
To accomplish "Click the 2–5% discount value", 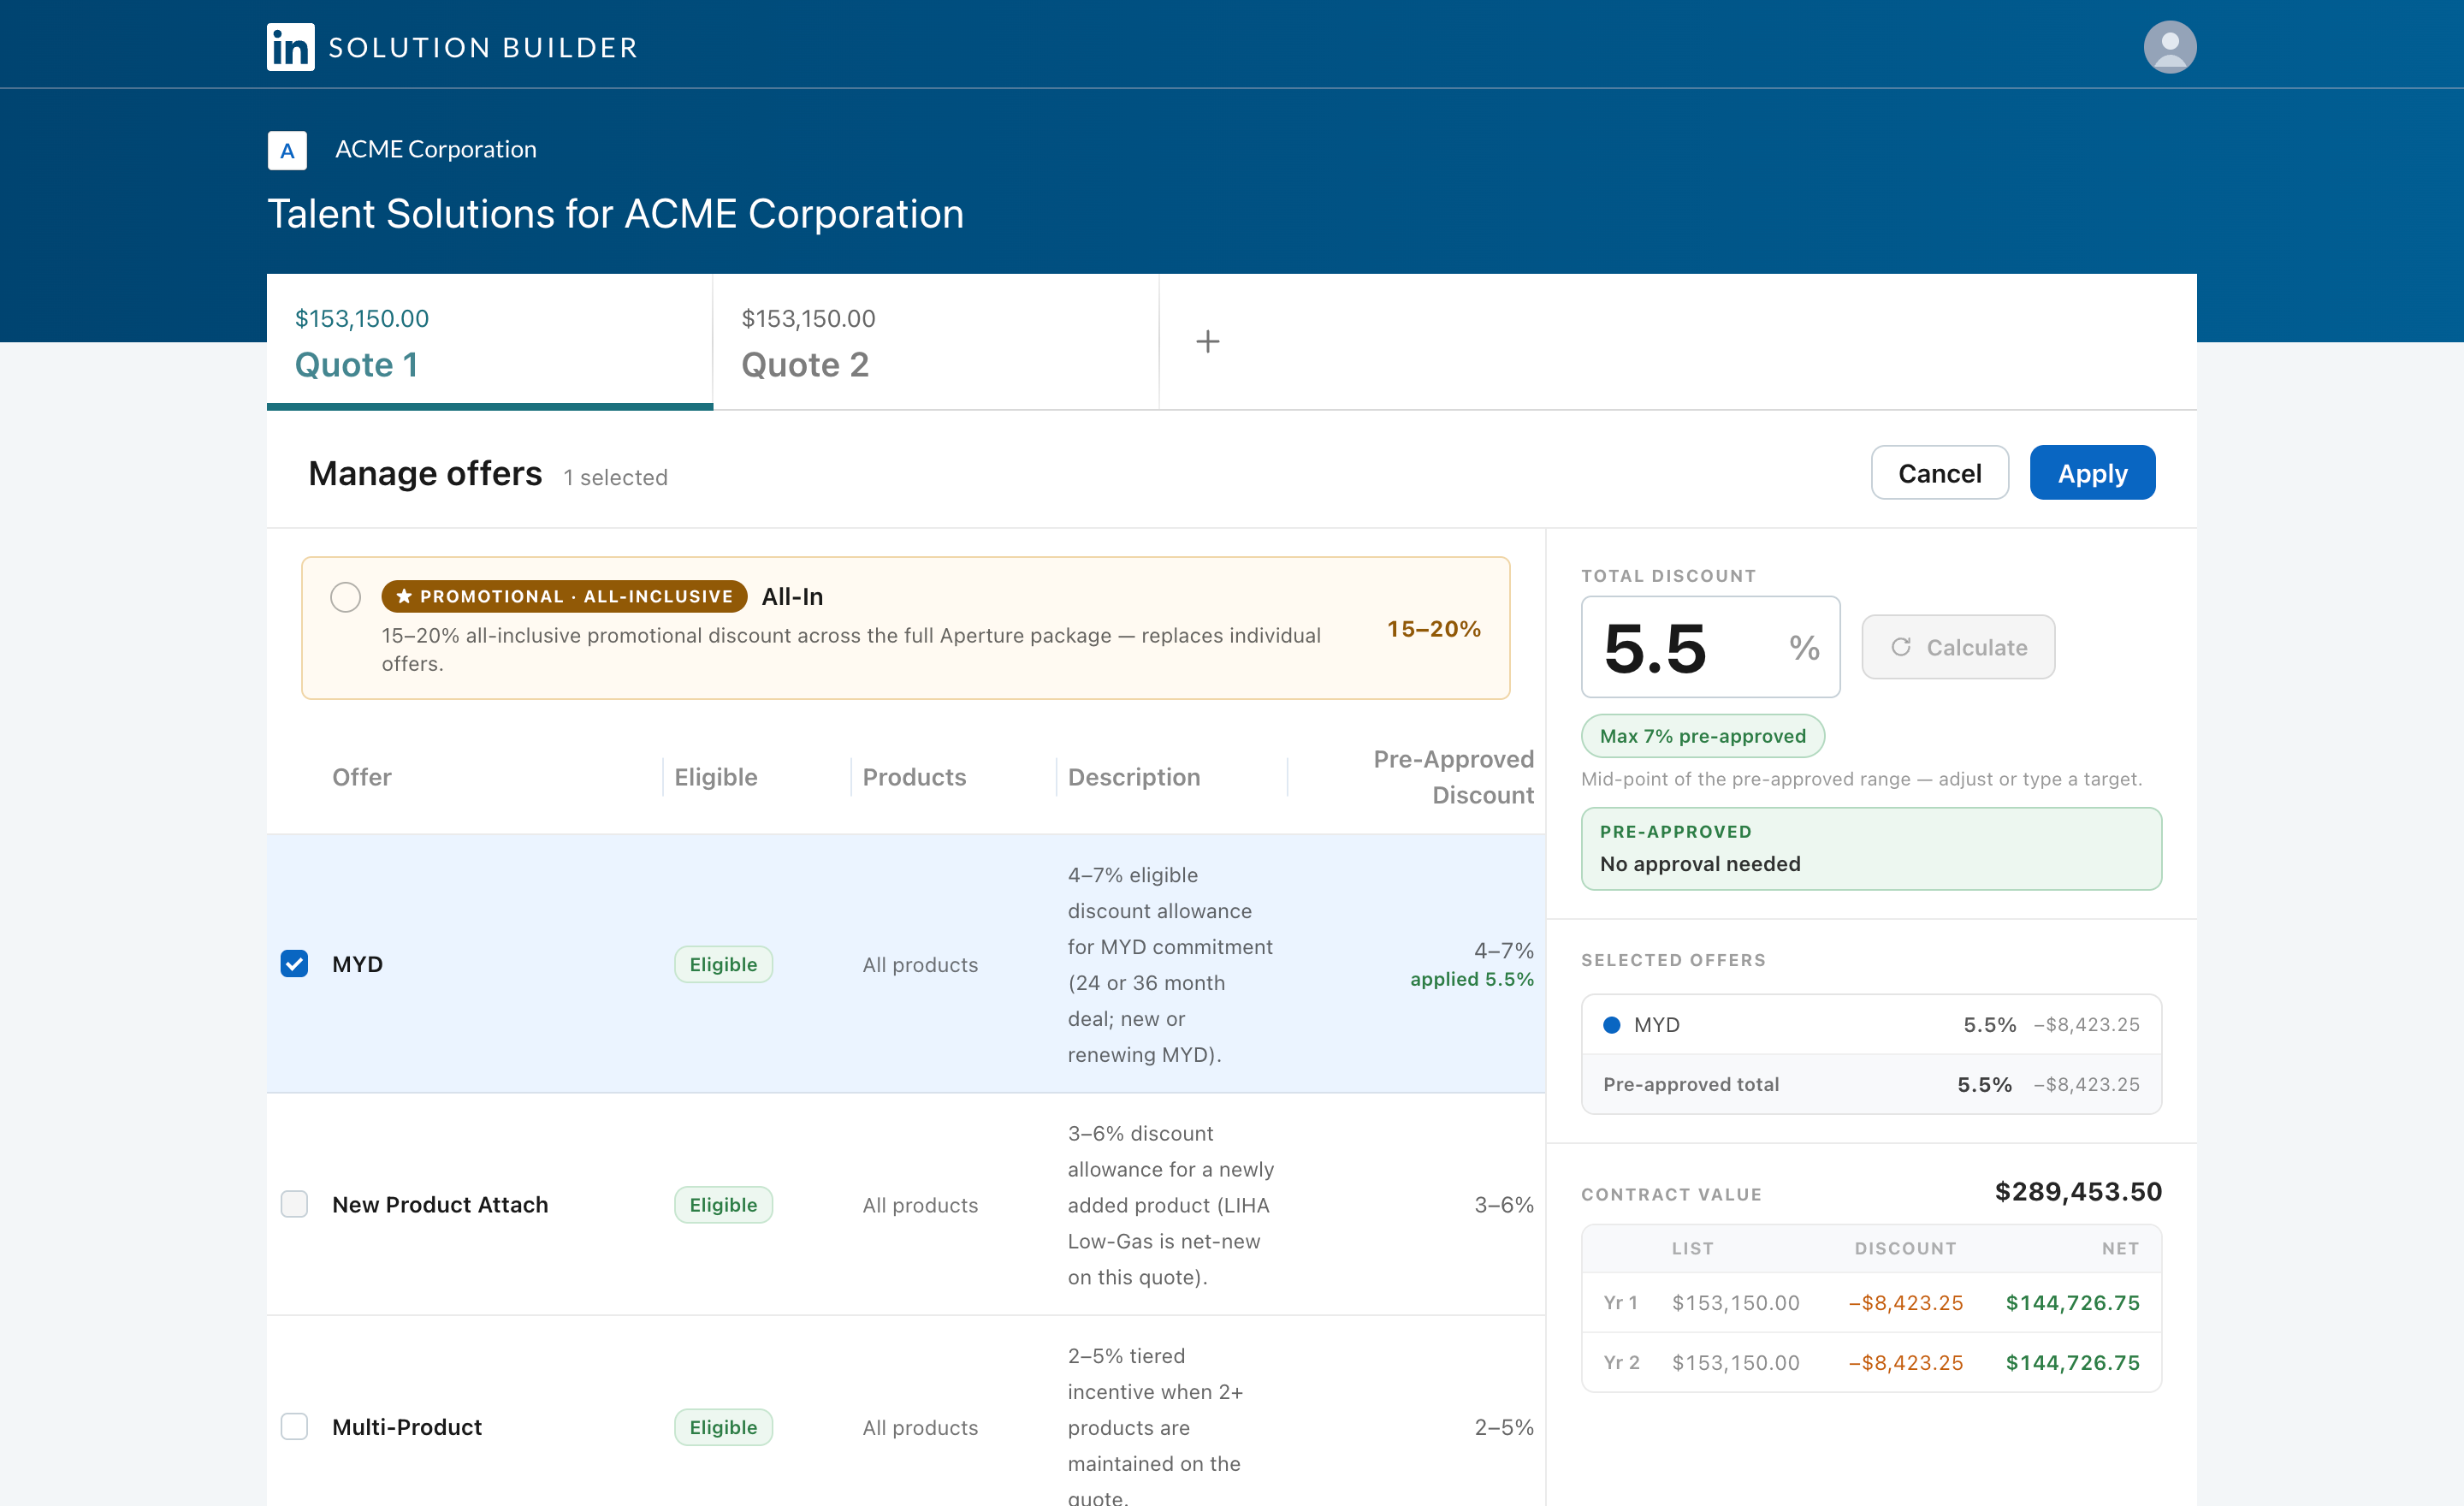I will pyautogui.click(x=1504, y=1426).
